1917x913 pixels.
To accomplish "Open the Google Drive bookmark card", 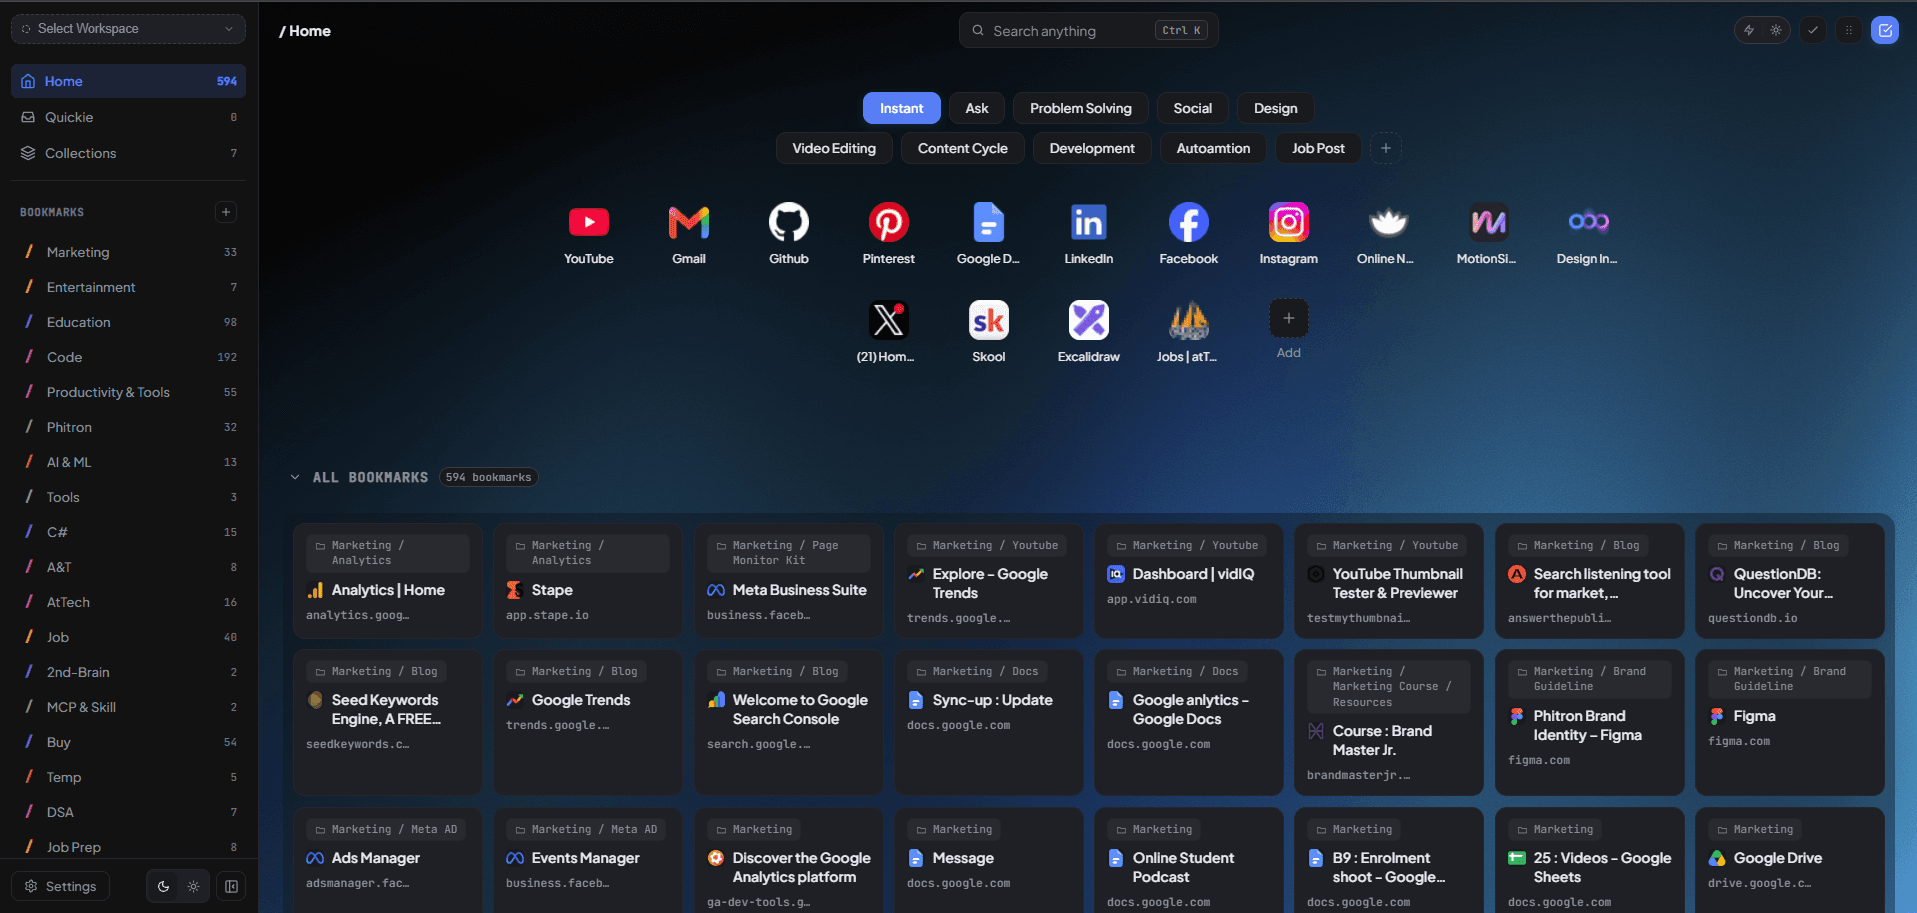I will click(1790, 860).
